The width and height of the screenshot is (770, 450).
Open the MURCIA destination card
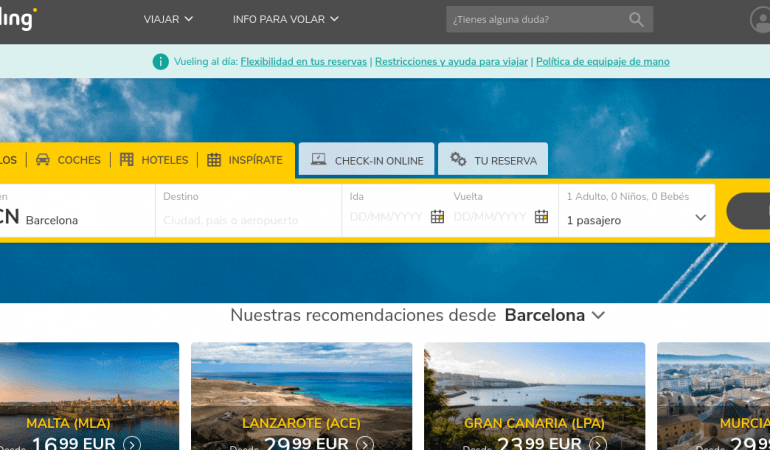pos(714,396)
